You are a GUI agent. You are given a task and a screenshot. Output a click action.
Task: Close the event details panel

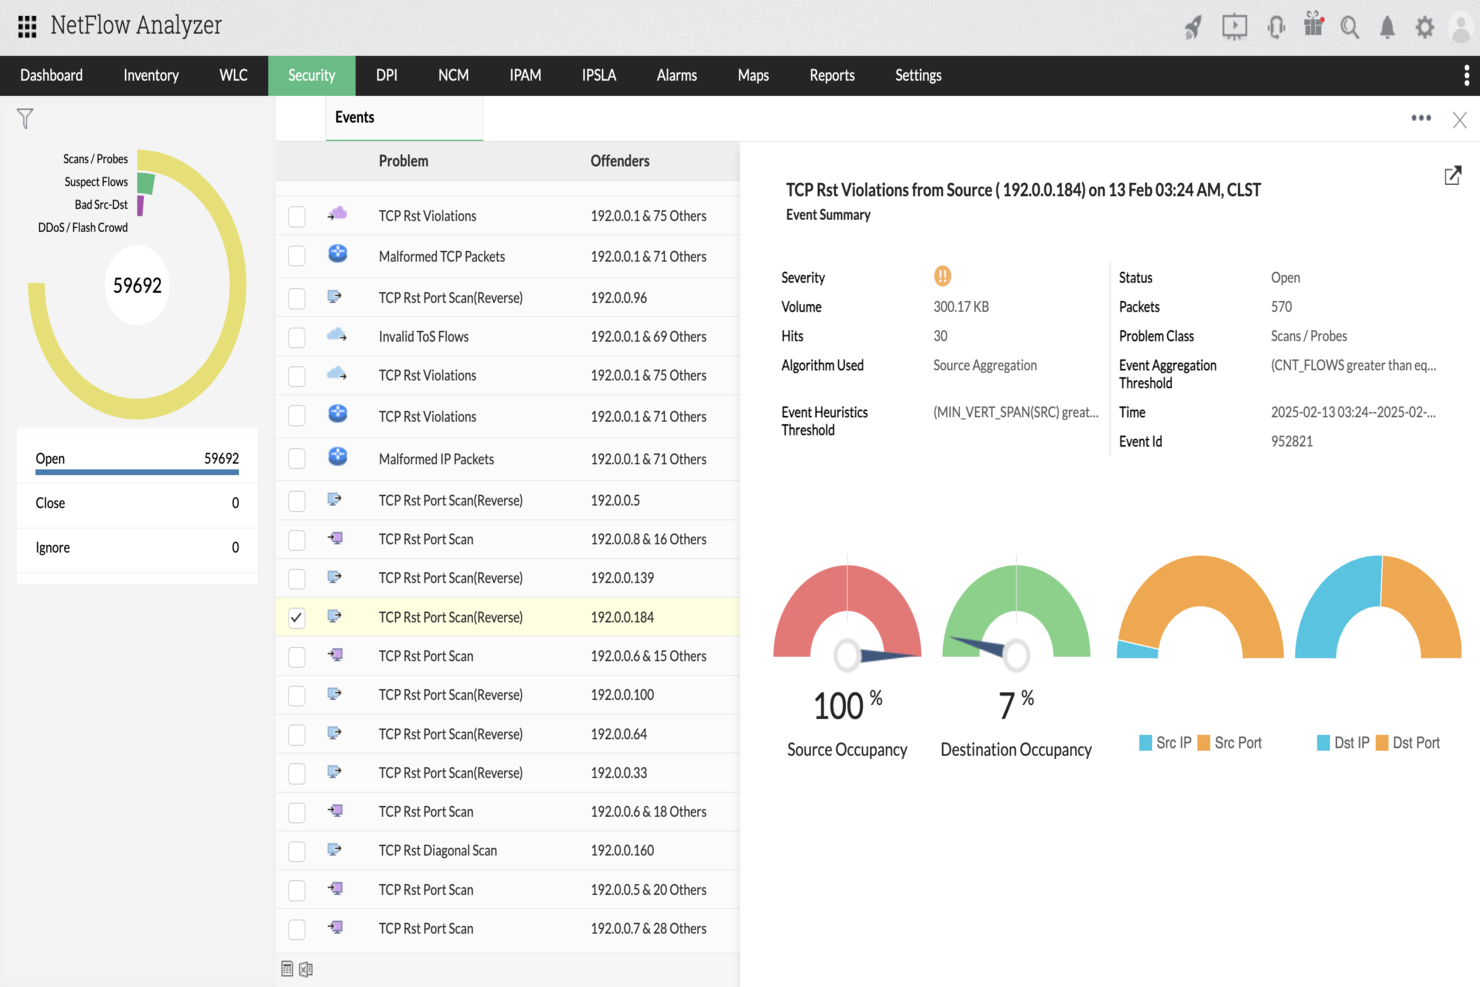coord(1460,120)
